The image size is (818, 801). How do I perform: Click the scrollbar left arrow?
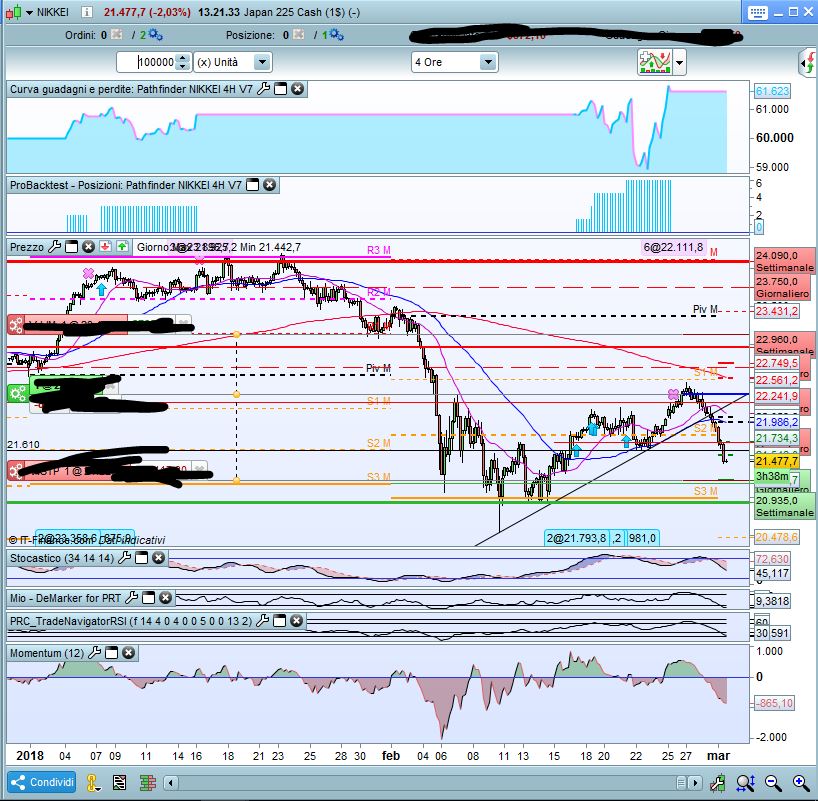171,782
